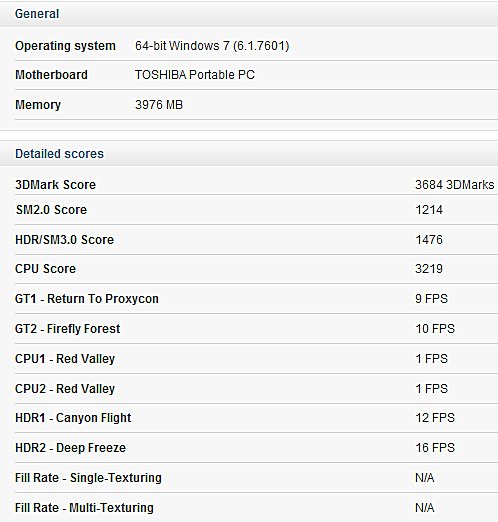Image resolution: width=498 pixels, height=522 pixels.
Task: Click the CPU2 - Red Valley label
Action: pyautogui.click(x=65, y=389)
